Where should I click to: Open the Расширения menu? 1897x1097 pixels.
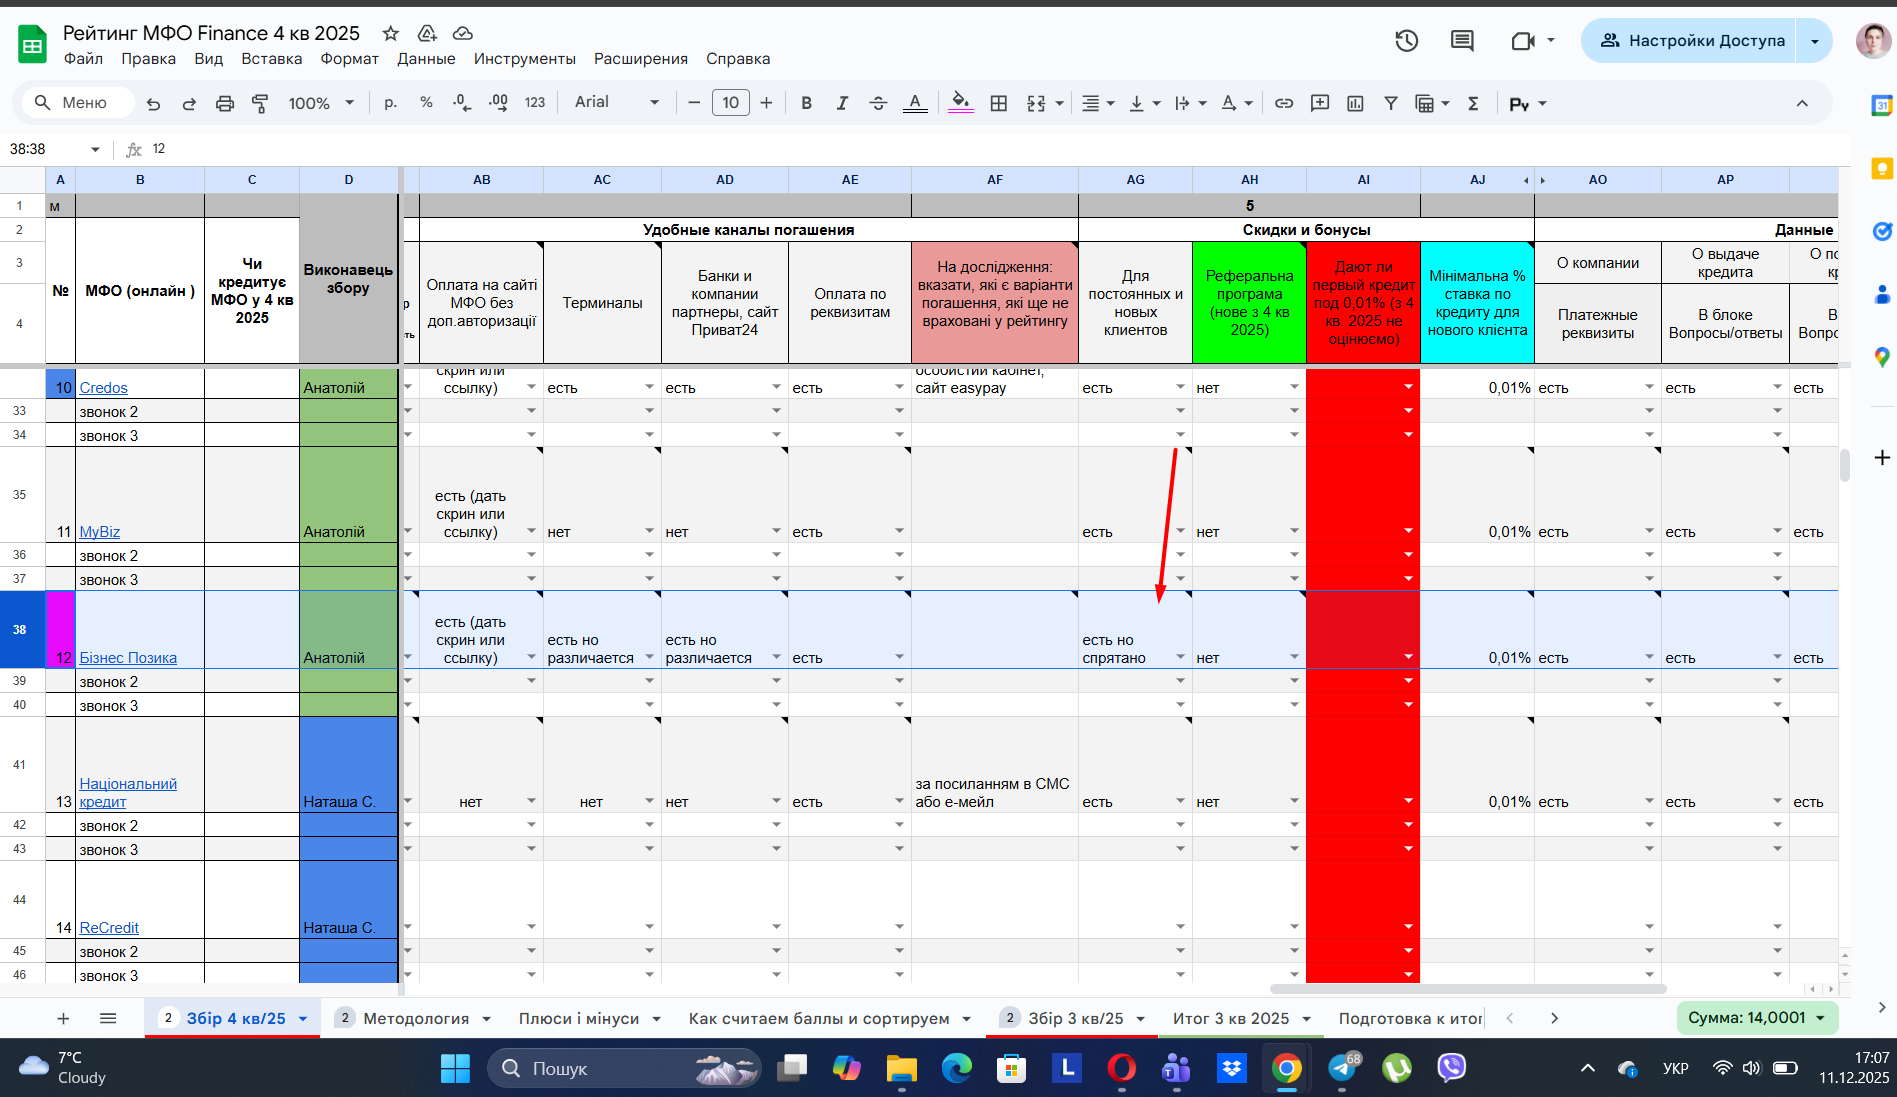point(640,59)
